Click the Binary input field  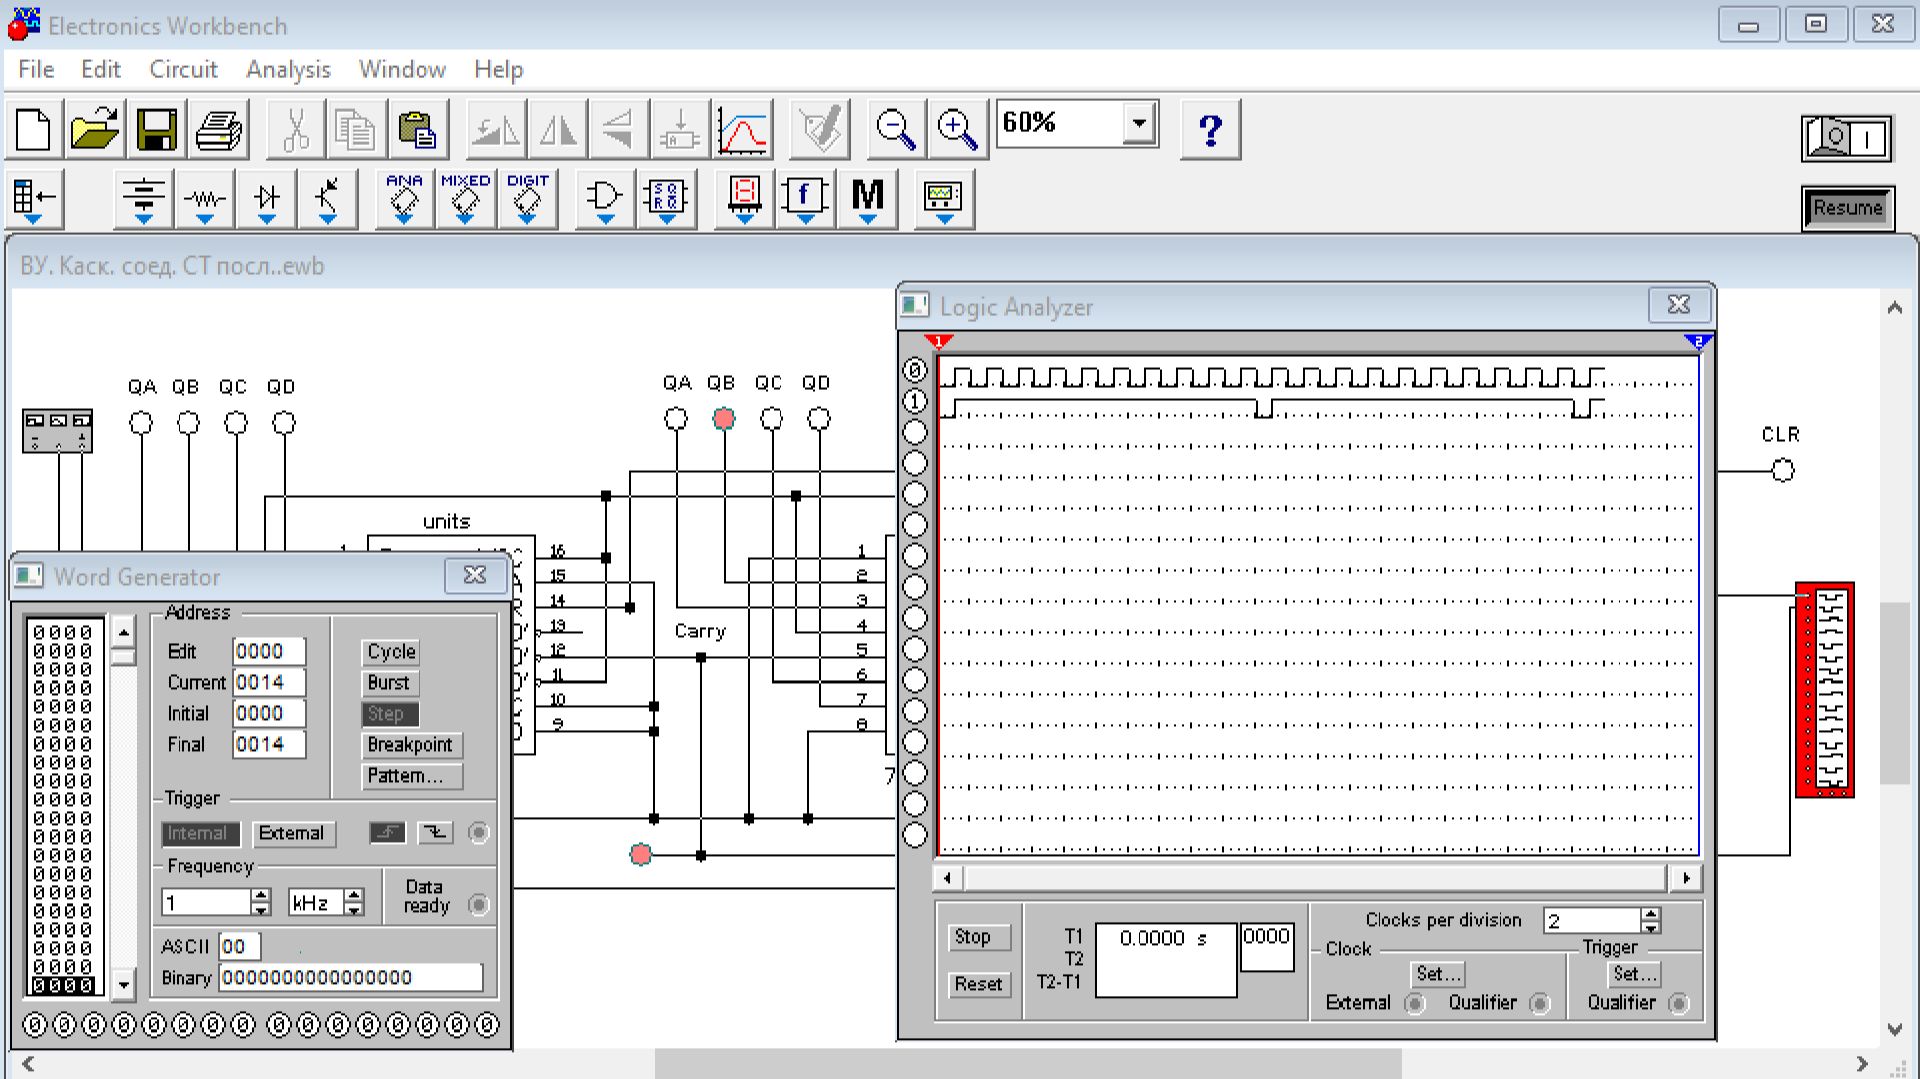tap(350, 977)
